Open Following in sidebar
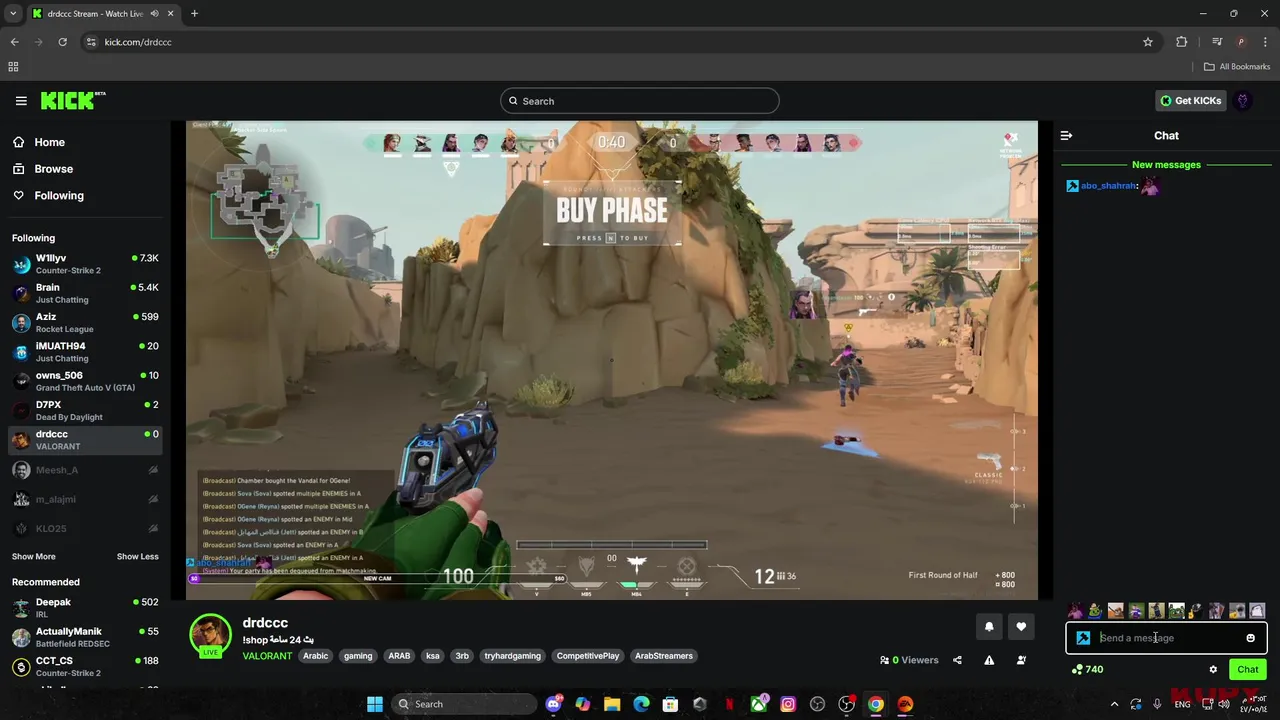Screen dimensions: 1280x720 [59, 196]
